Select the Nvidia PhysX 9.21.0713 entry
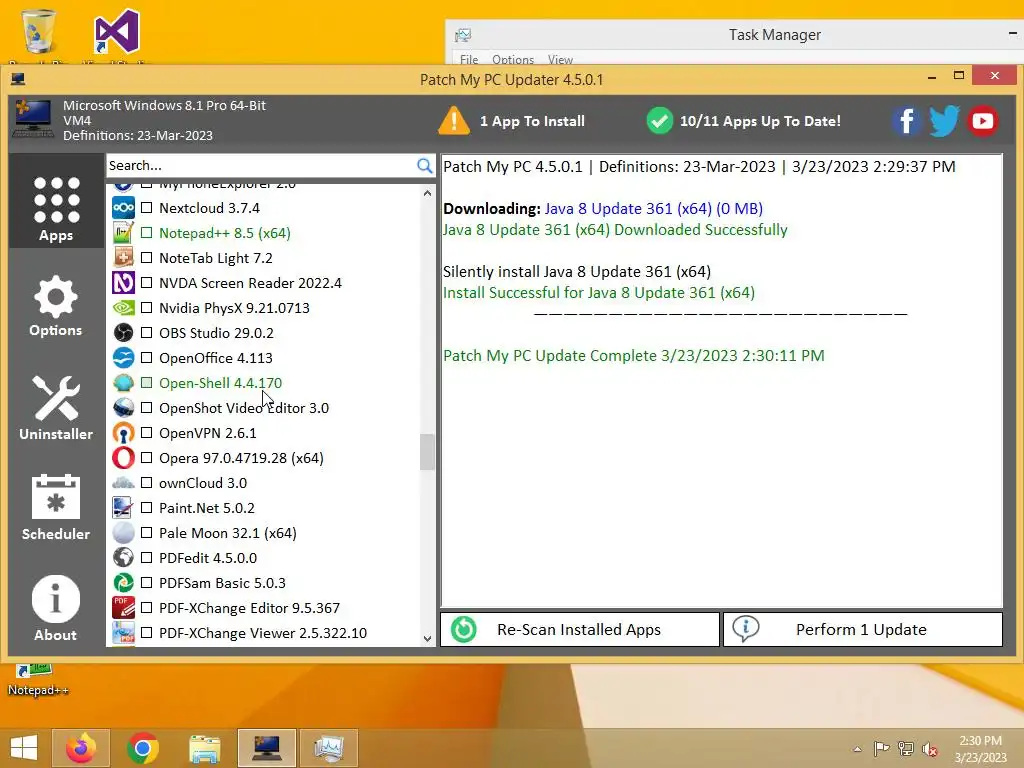1024x768 pixels. click(234, 308)
